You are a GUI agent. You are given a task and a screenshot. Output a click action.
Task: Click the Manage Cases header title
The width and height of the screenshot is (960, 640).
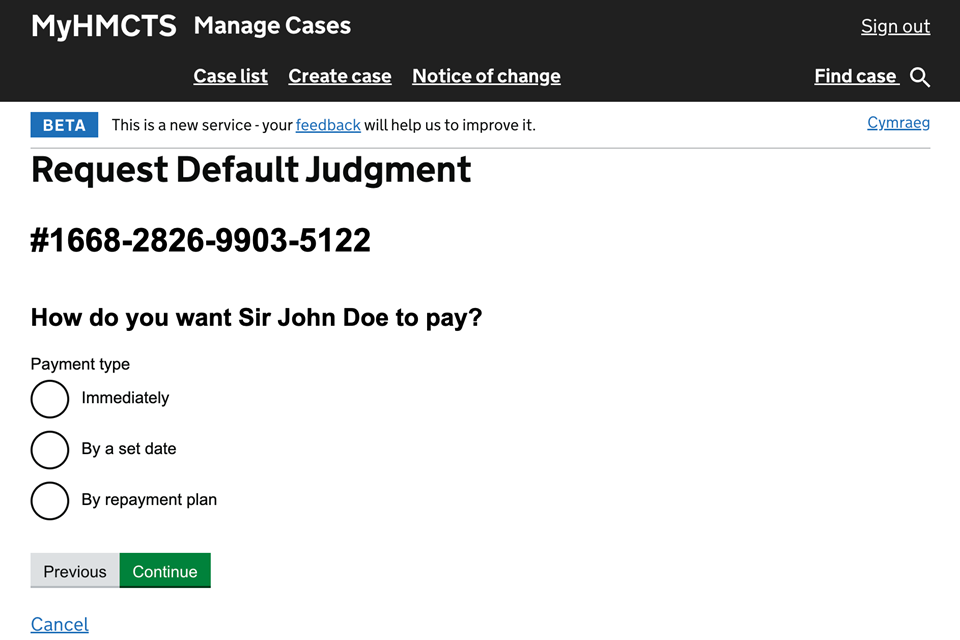pos(272,26)
